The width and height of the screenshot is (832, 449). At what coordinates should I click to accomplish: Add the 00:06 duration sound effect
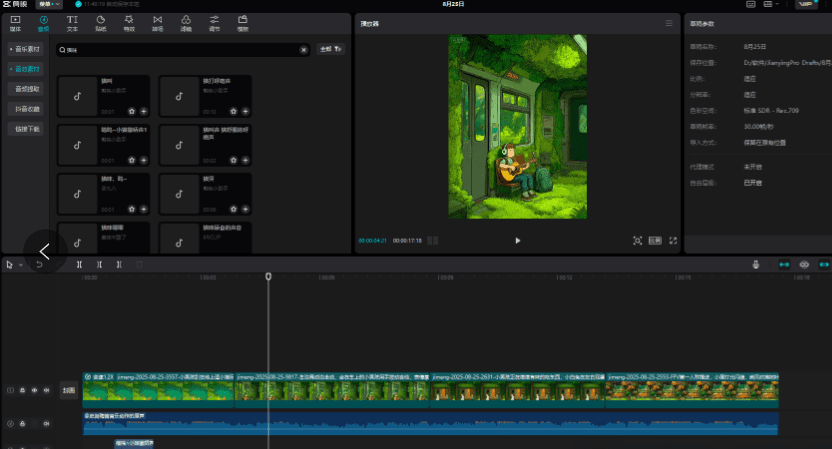245,209
